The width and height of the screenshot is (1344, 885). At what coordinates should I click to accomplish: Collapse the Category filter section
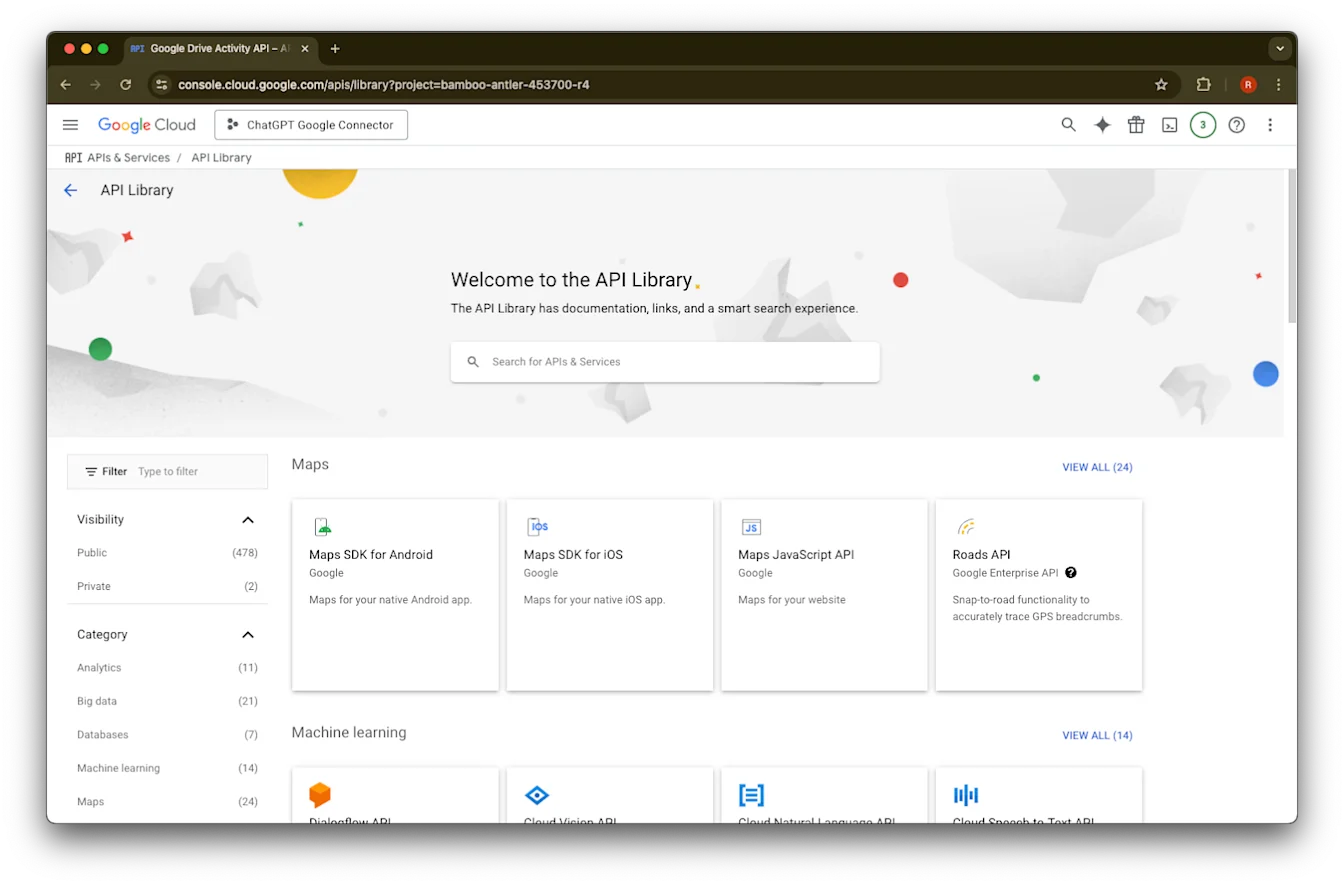click(x=248, y=635)
